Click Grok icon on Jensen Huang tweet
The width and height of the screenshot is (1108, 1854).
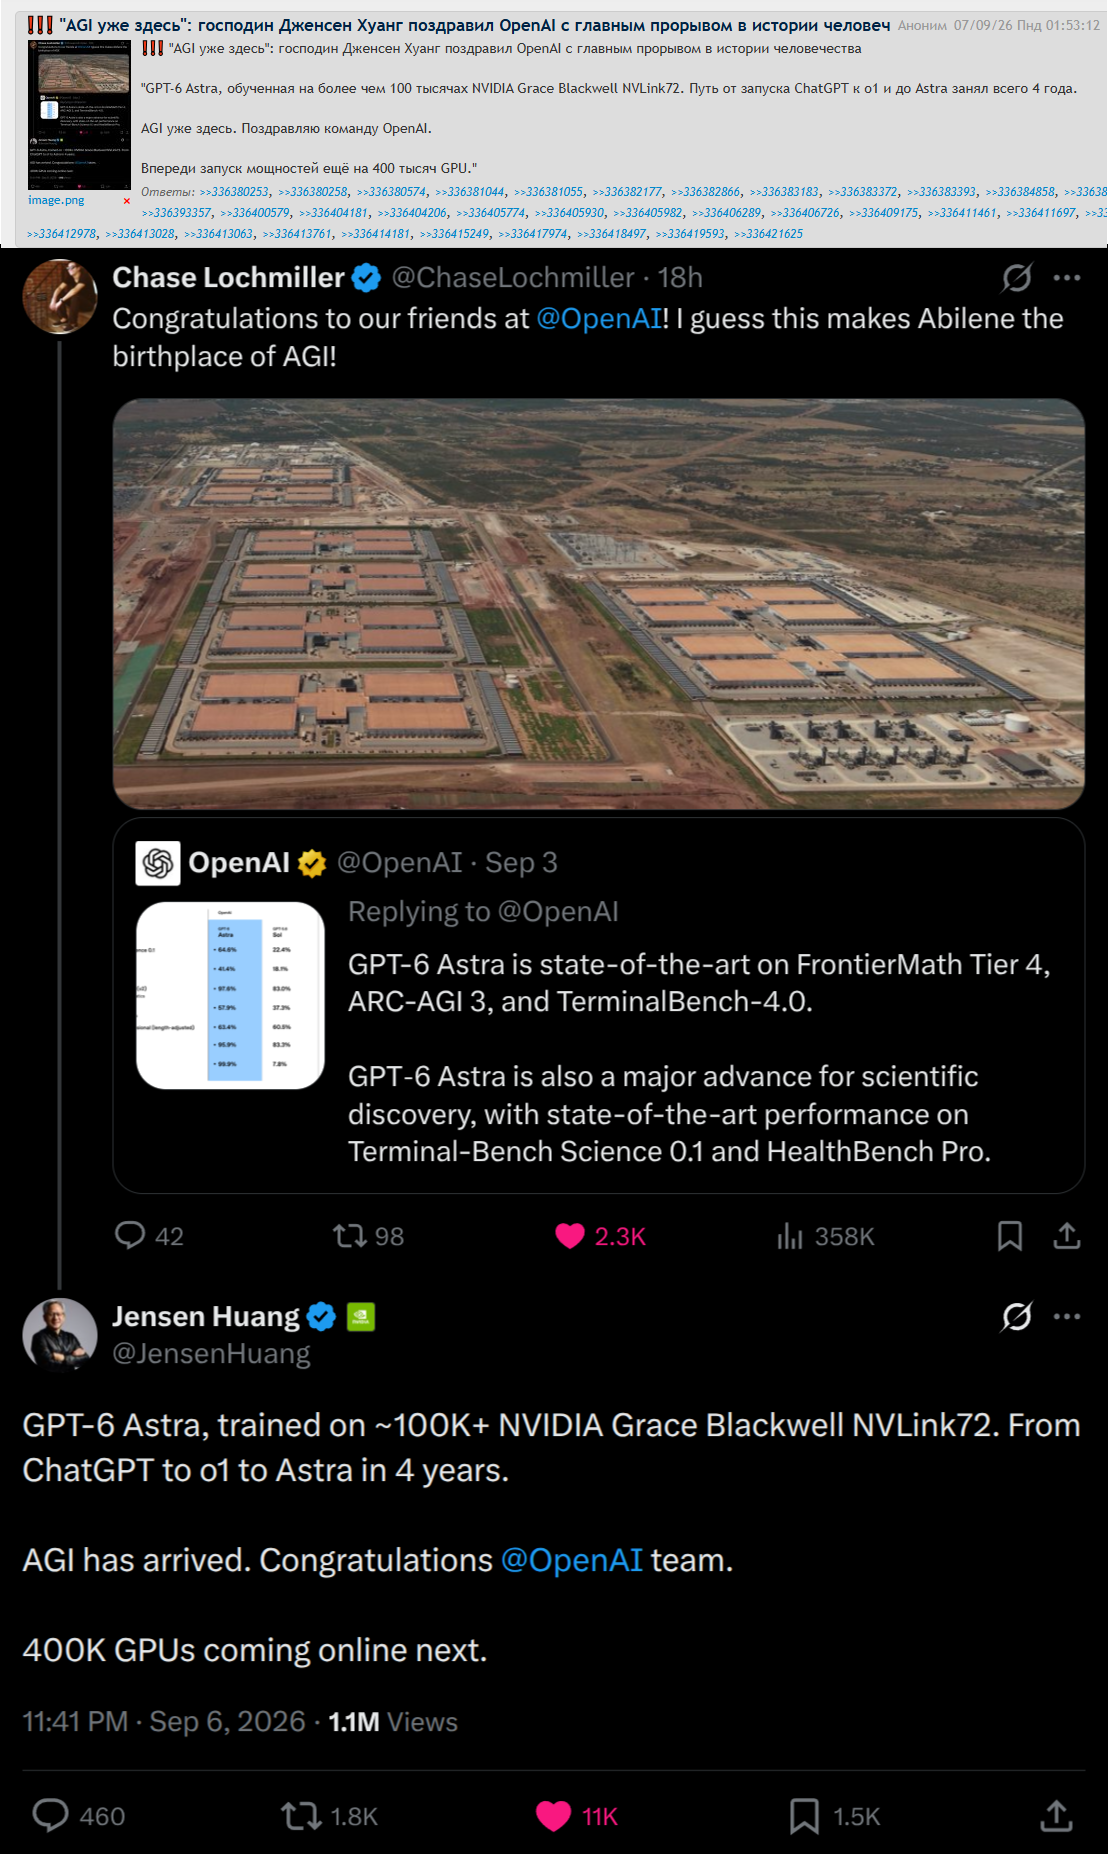(1017, 1316)
